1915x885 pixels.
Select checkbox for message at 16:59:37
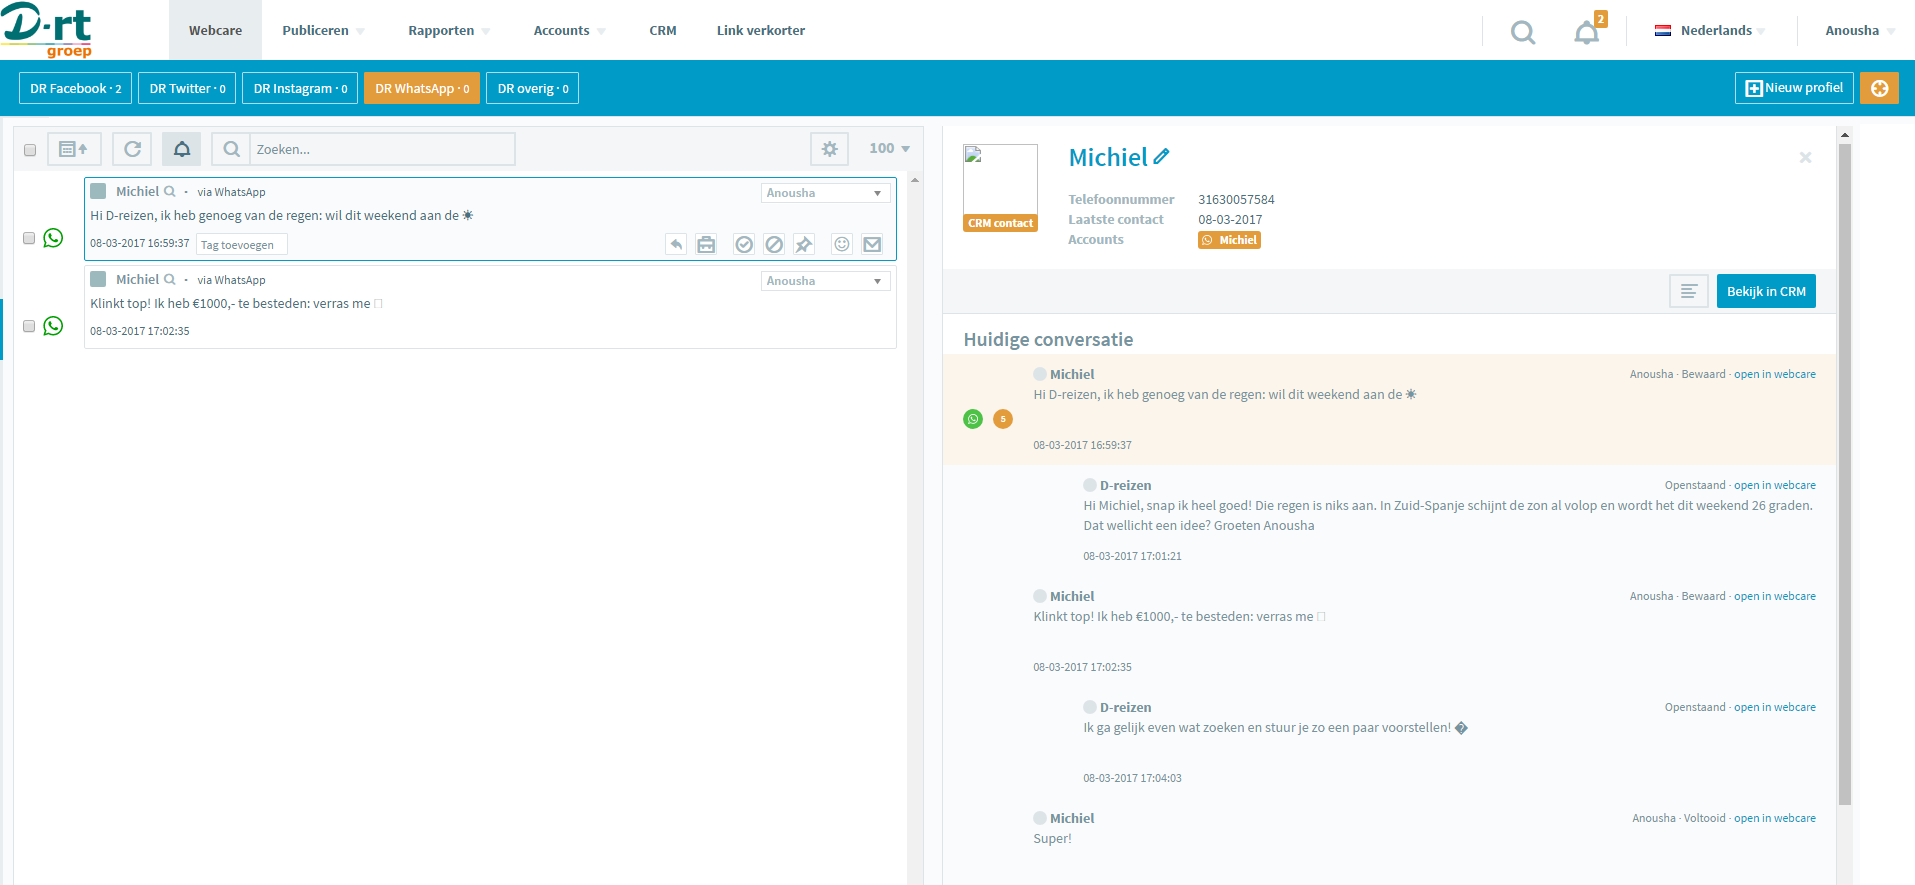coord(29,238)
